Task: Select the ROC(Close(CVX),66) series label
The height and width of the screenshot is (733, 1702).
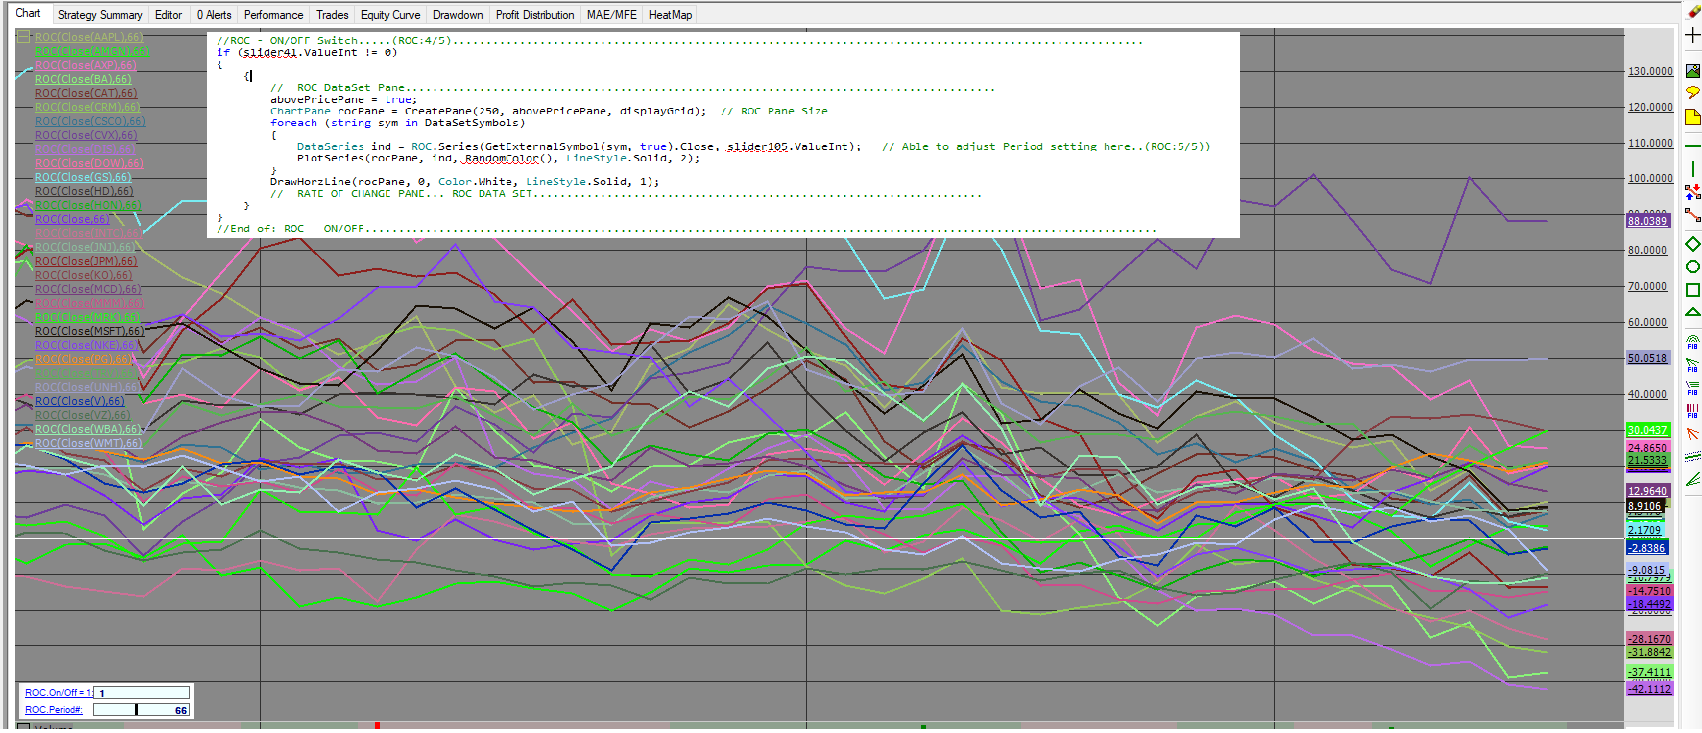Action: pyautogui.click(x=86, y=135)
